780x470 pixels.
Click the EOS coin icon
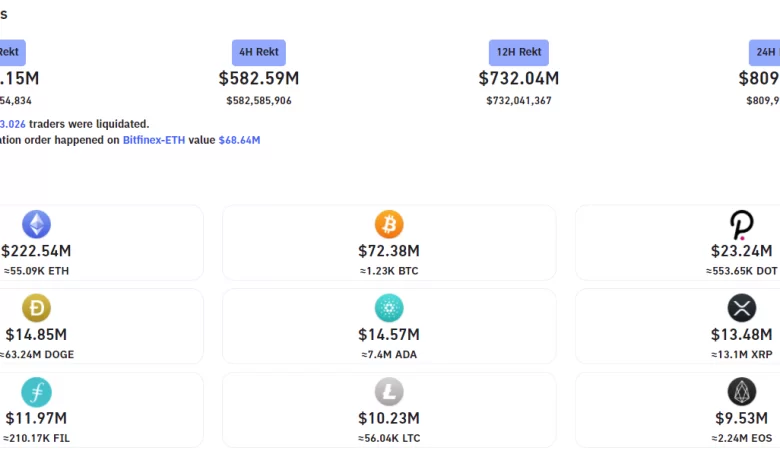(x=741, y=392)
